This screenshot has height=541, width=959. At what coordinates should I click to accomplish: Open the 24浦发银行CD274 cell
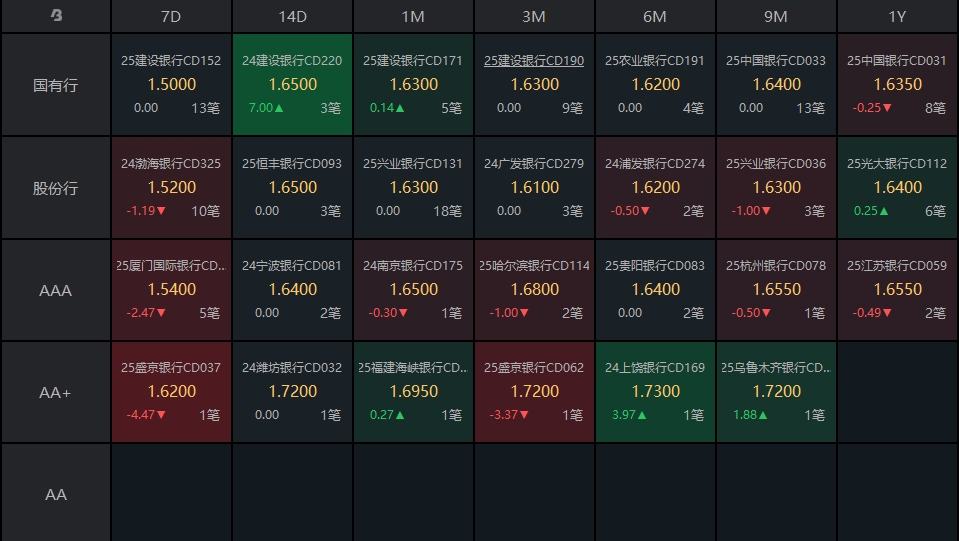[655, 187]
